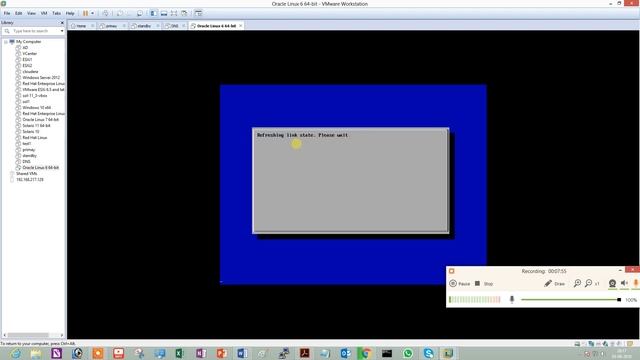Viewport: 640px width, 360px height.
Task: Select cloudera in the library
Action: click(x=30, y=71)
